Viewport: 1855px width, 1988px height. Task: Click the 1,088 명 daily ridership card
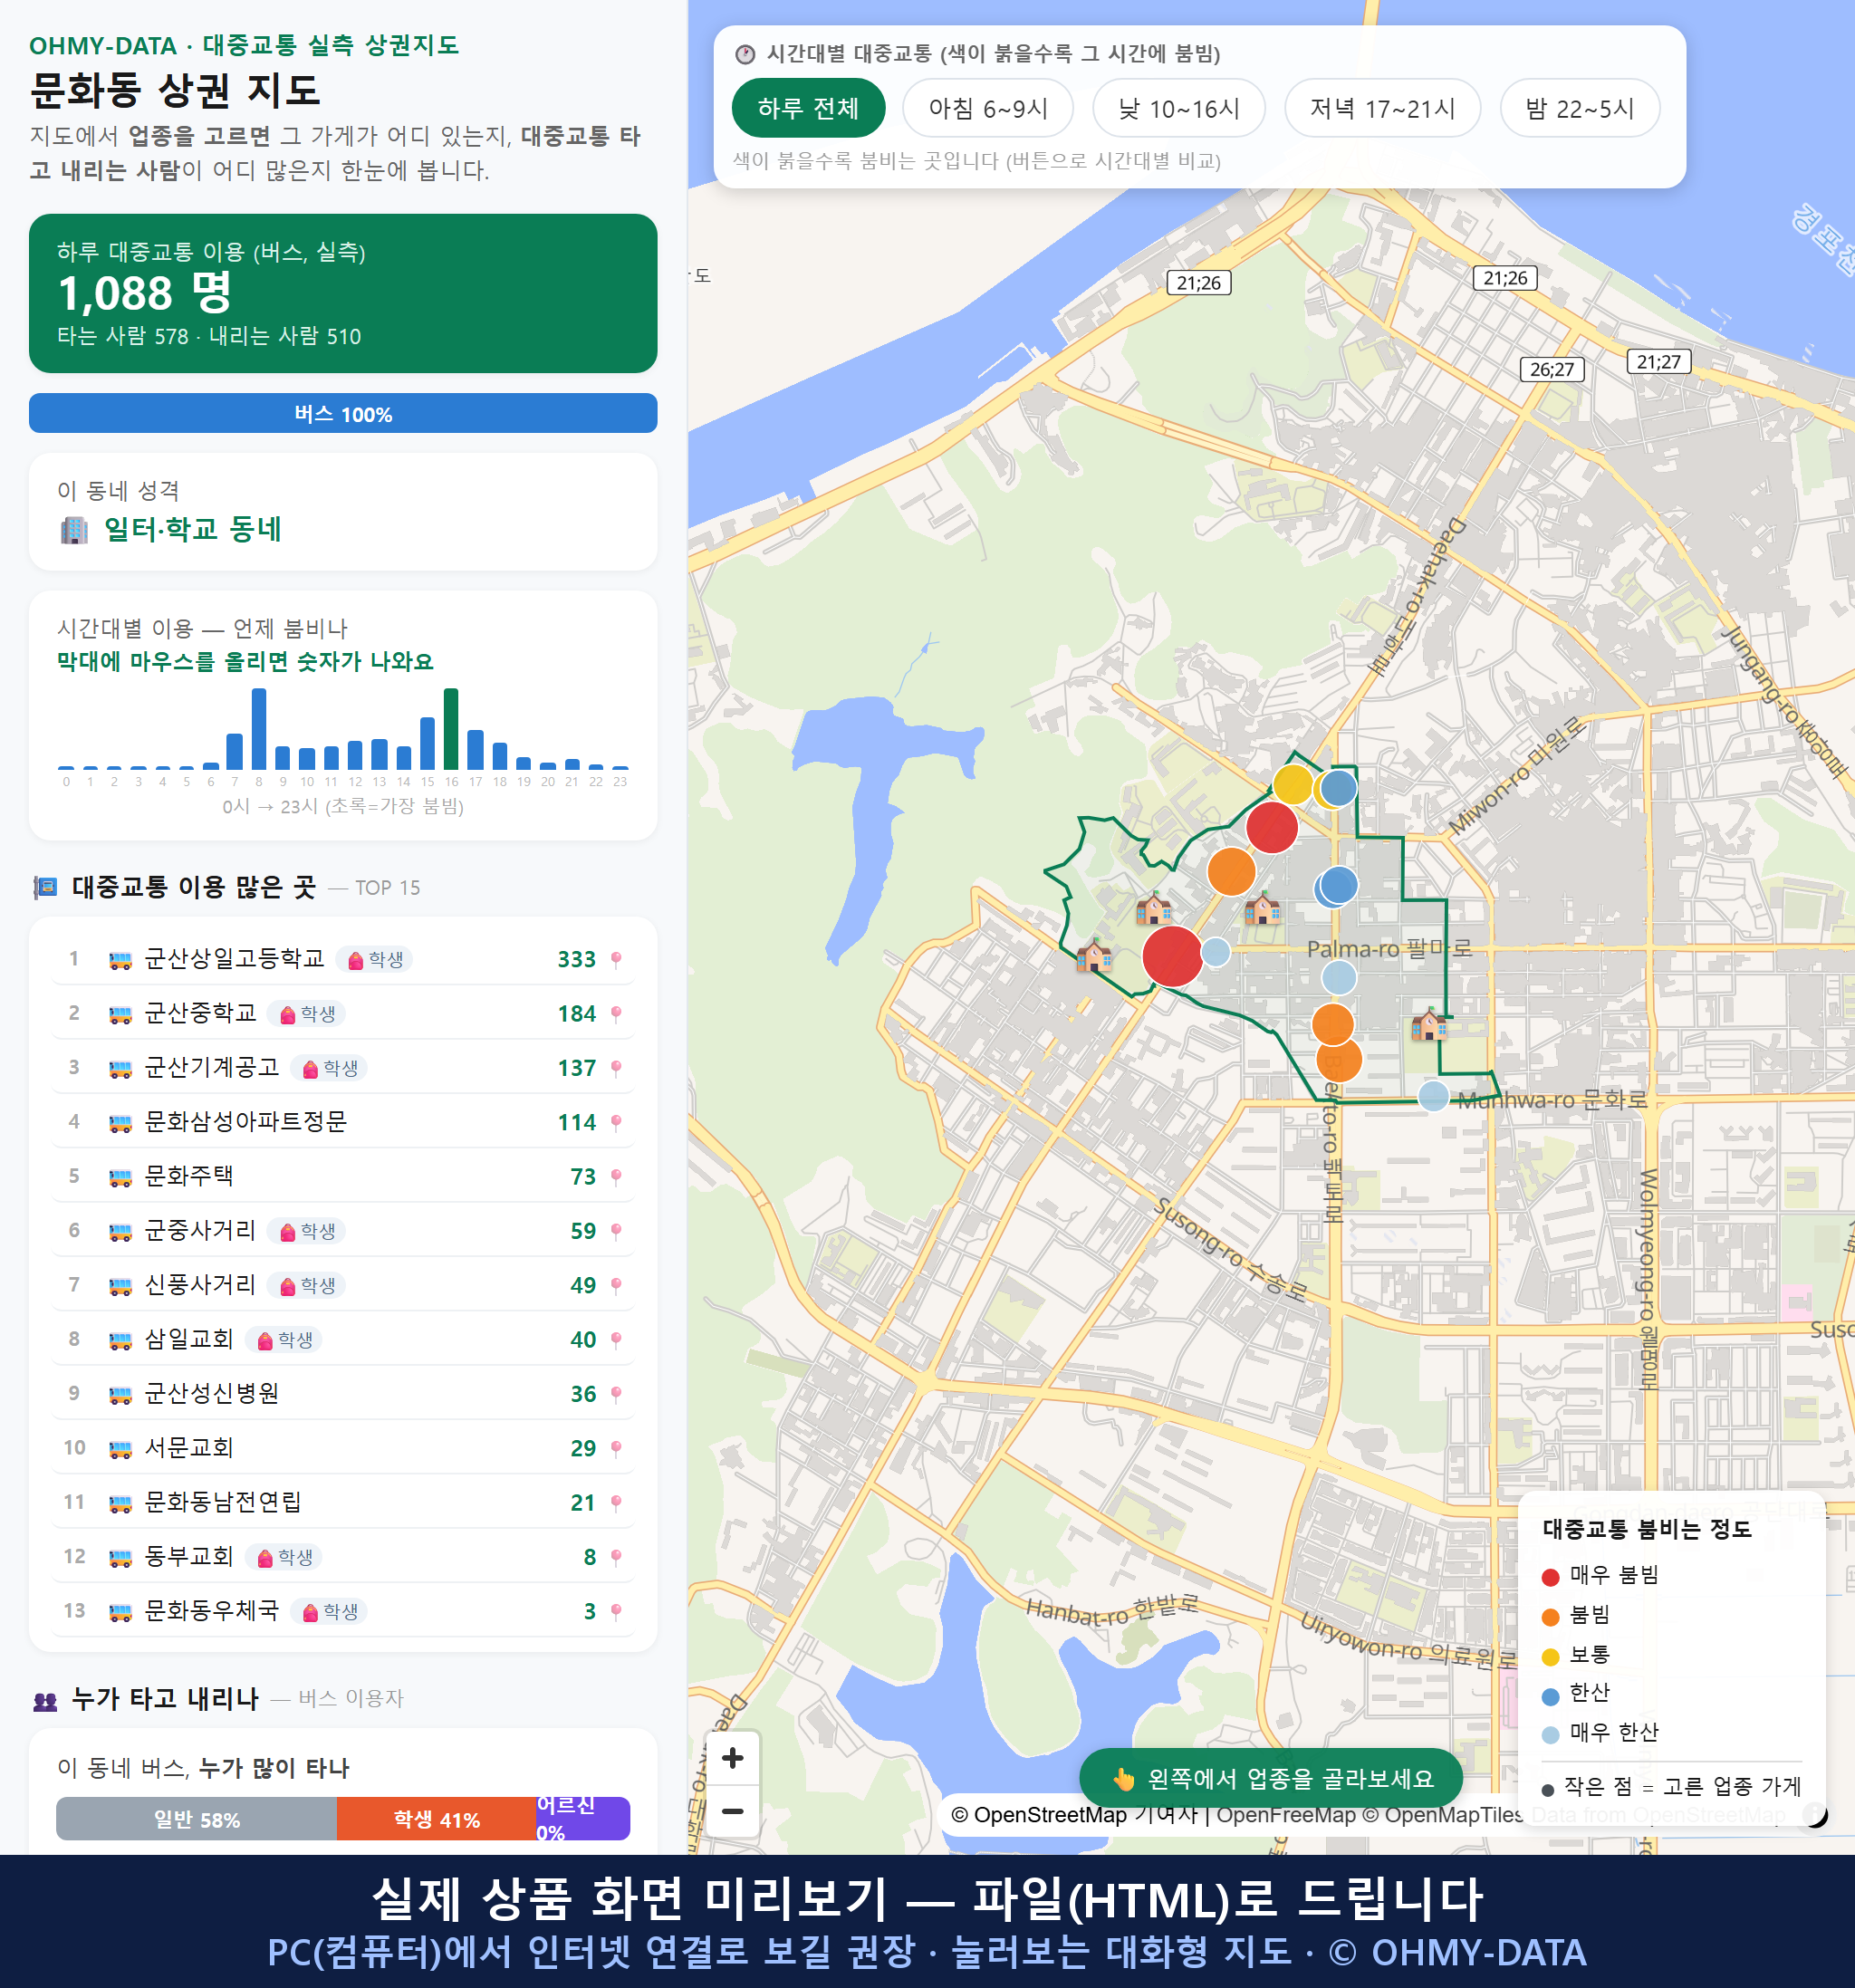pos(343,293)
